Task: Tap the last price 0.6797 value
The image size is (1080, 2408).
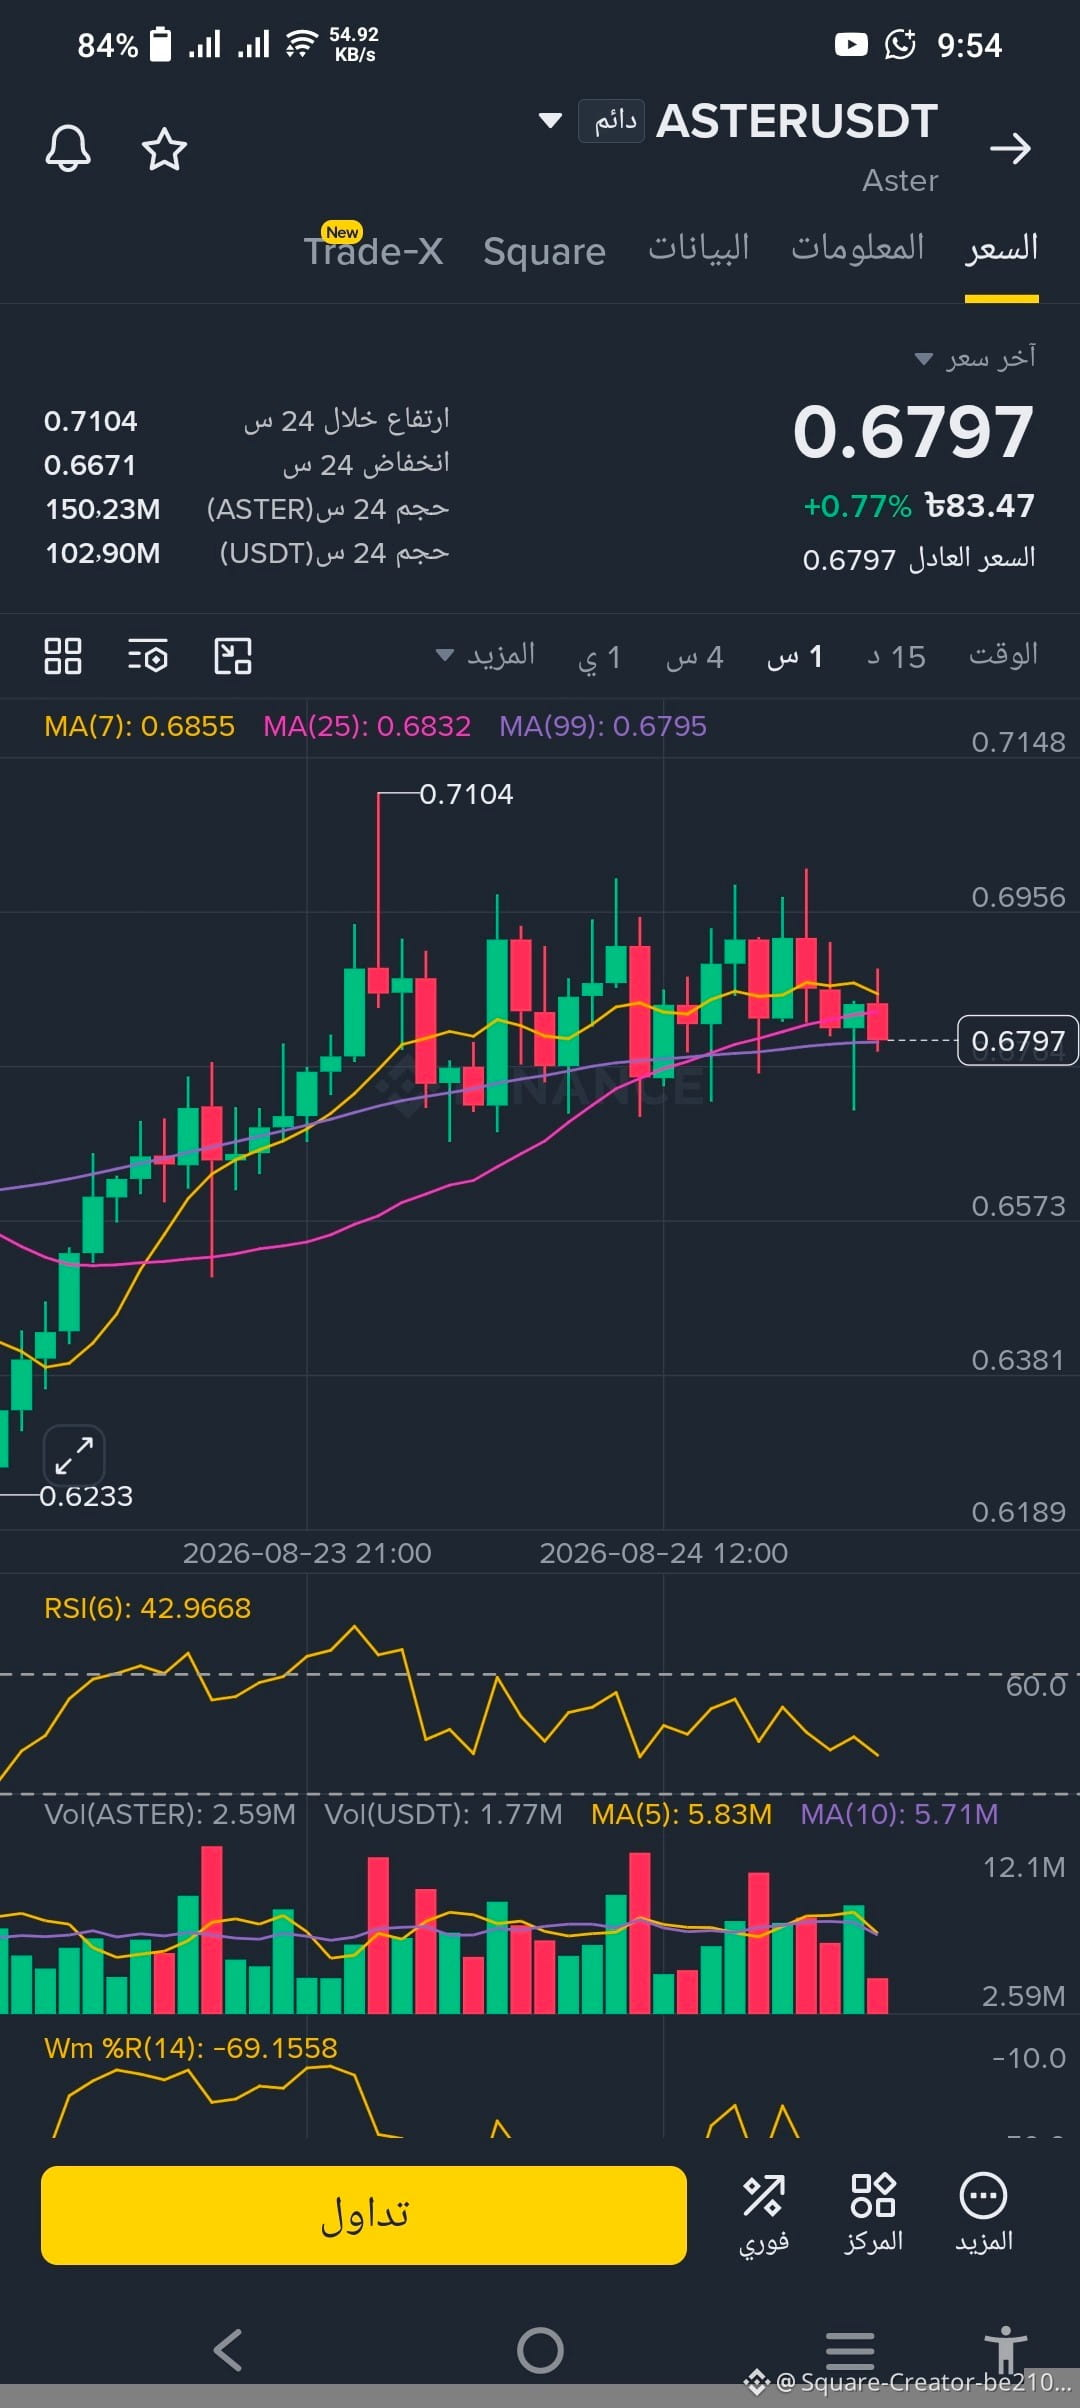Action: pos(913,432)
